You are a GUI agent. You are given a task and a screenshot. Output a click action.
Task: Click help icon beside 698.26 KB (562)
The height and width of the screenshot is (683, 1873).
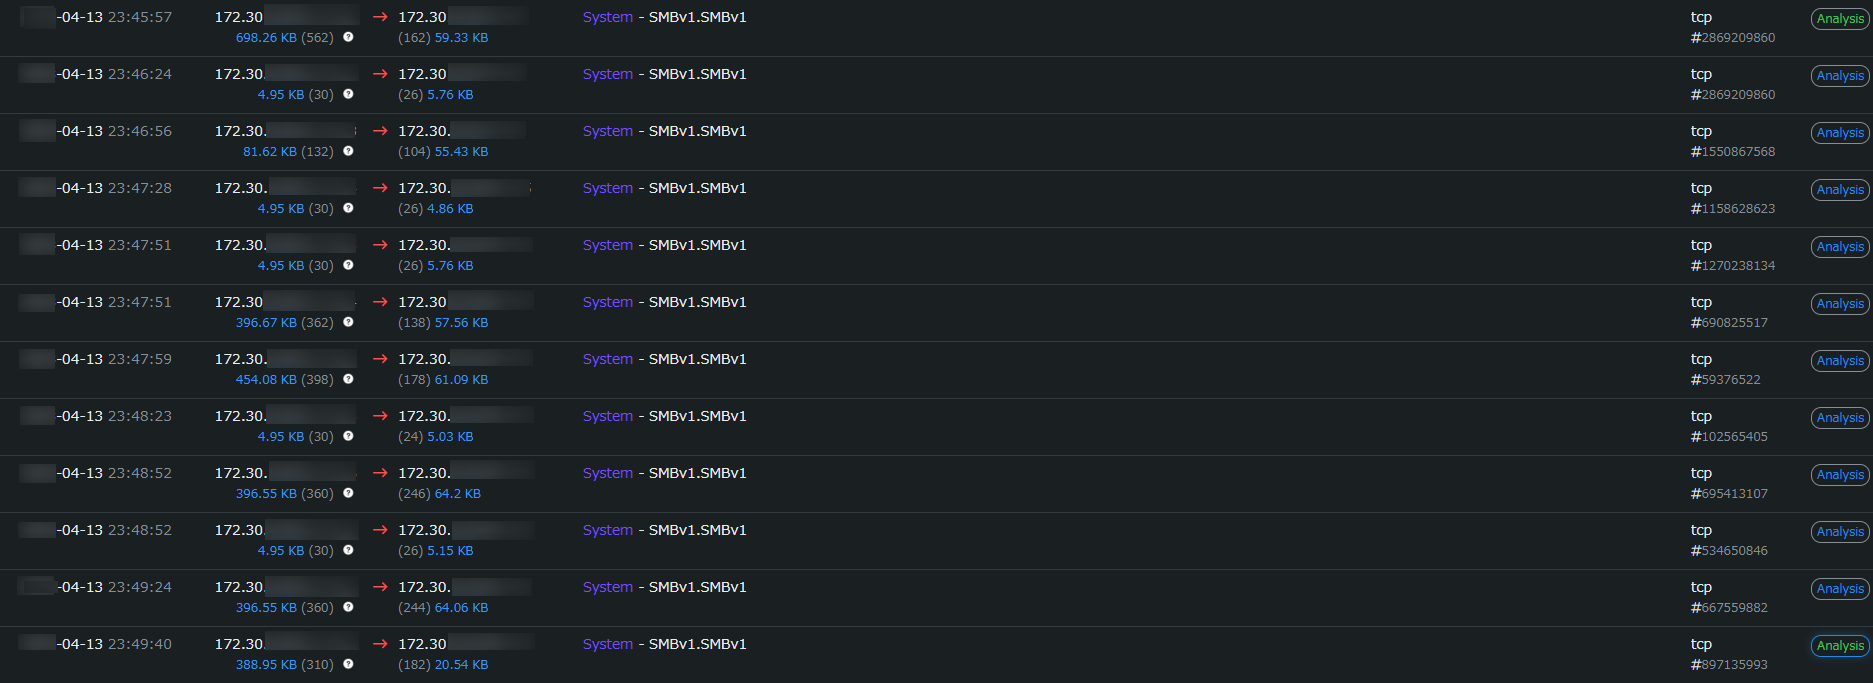click(348, 37)
